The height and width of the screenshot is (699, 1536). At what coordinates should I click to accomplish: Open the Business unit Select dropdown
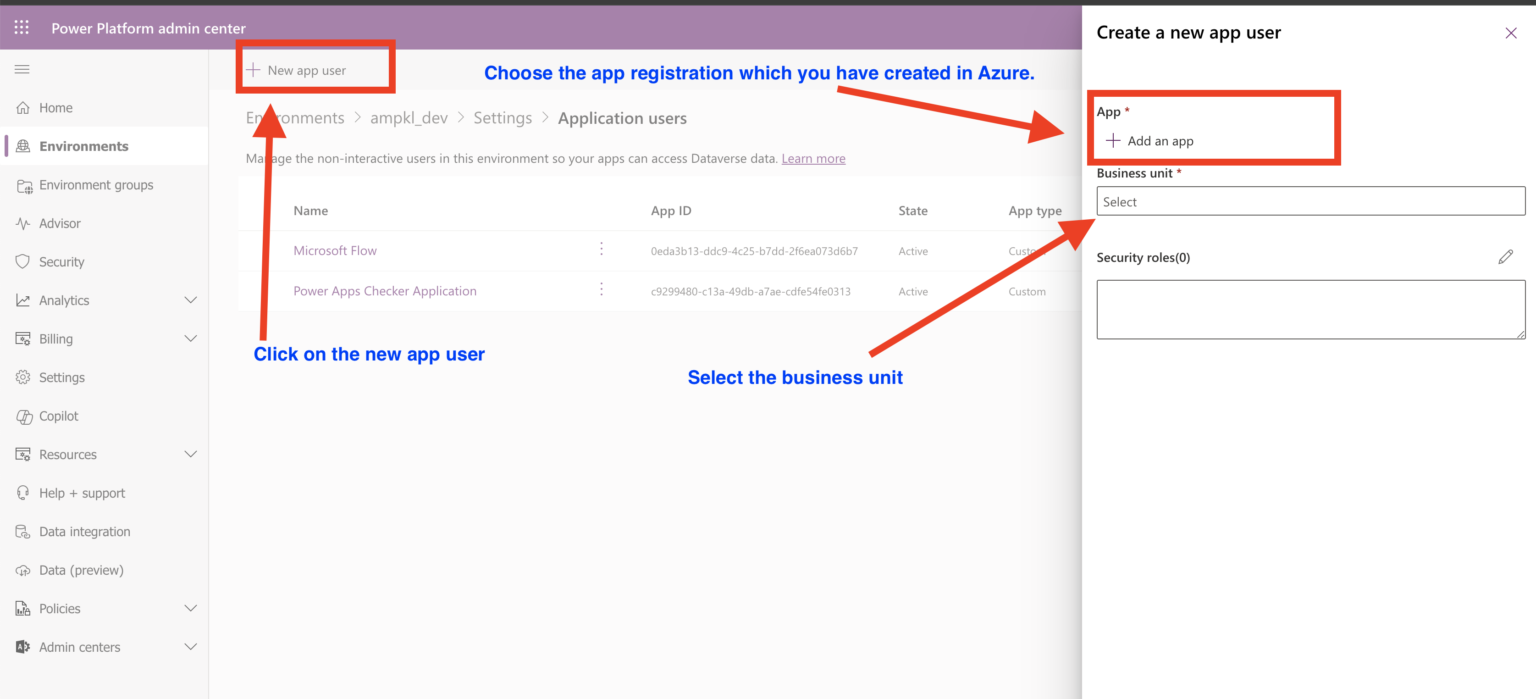pyautogui.click(x=1310, y=201)
